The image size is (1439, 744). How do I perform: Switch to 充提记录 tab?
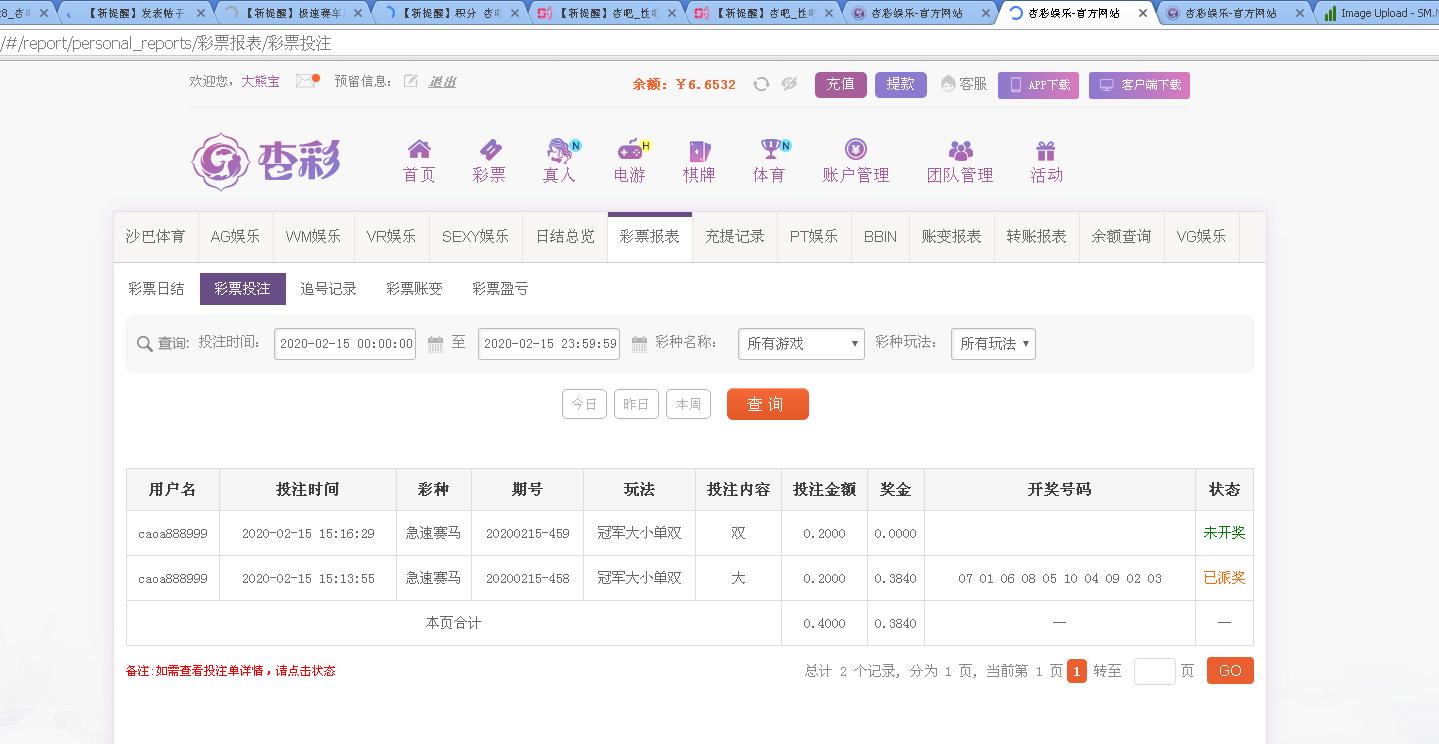pyautogui.click(x=735, y=237)
